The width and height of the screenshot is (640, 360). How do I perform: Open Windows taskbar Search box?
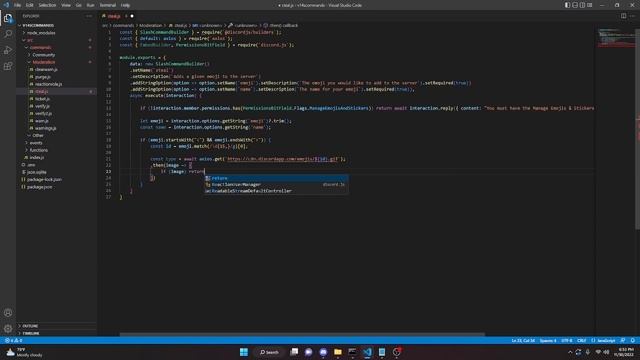click(x=269, y=352)
